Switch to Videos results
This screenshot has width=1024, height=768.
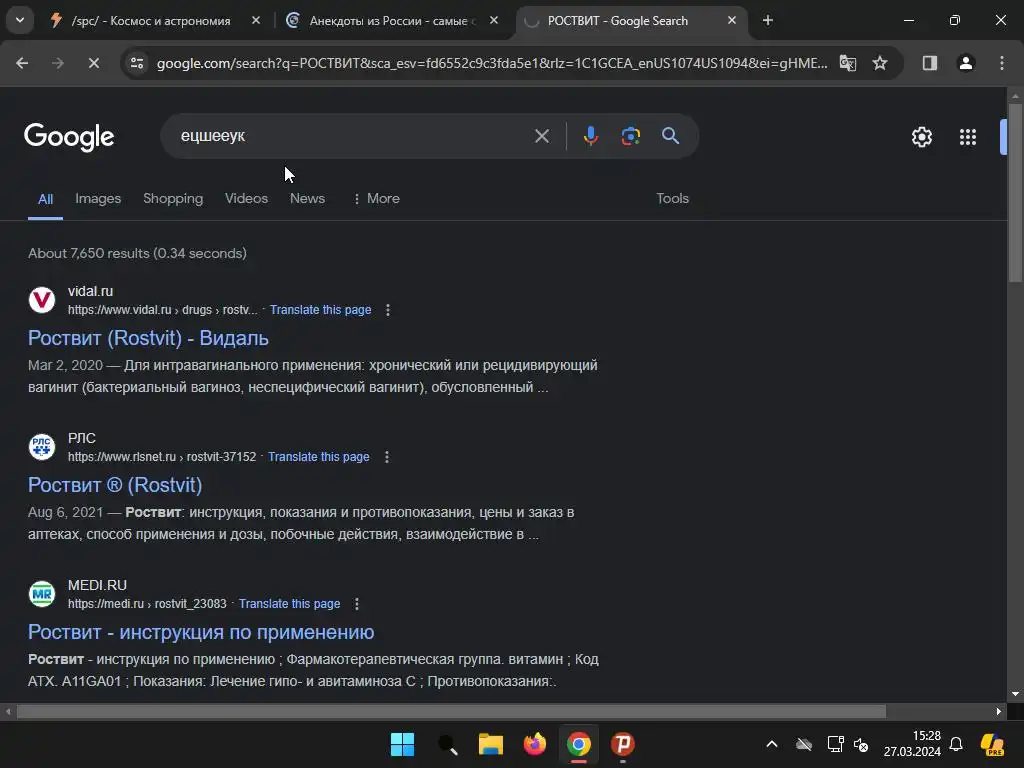pos(246,199)
